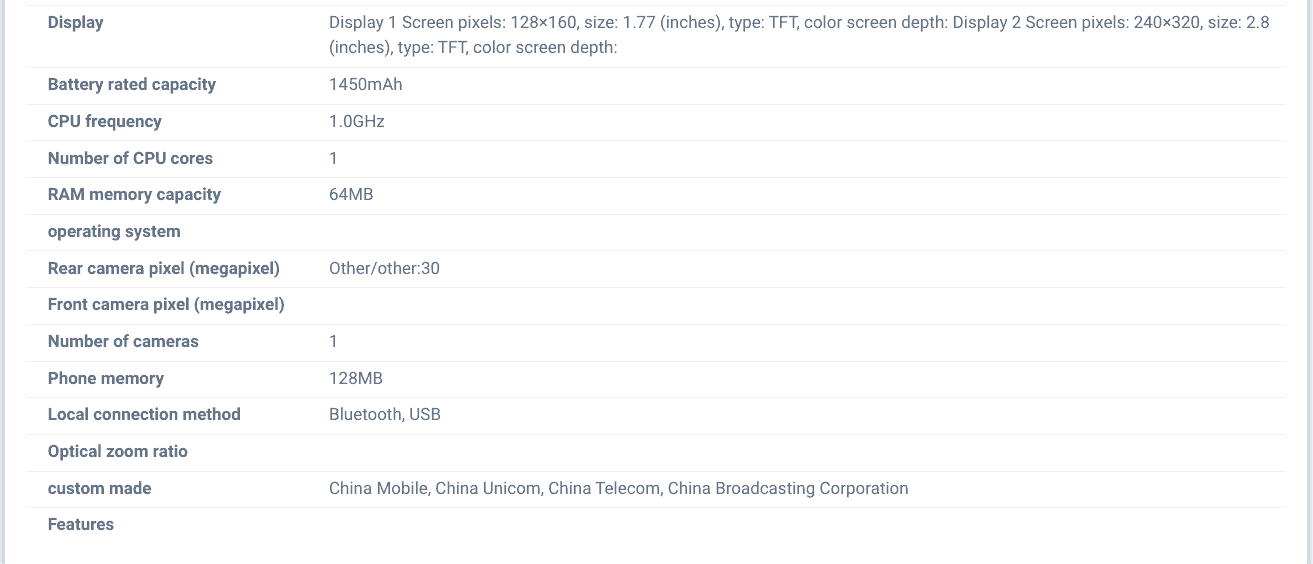This screenshot has width=1313, height=564.
Task: Select the Battery rated capacity label
Action: coord(131,85)
